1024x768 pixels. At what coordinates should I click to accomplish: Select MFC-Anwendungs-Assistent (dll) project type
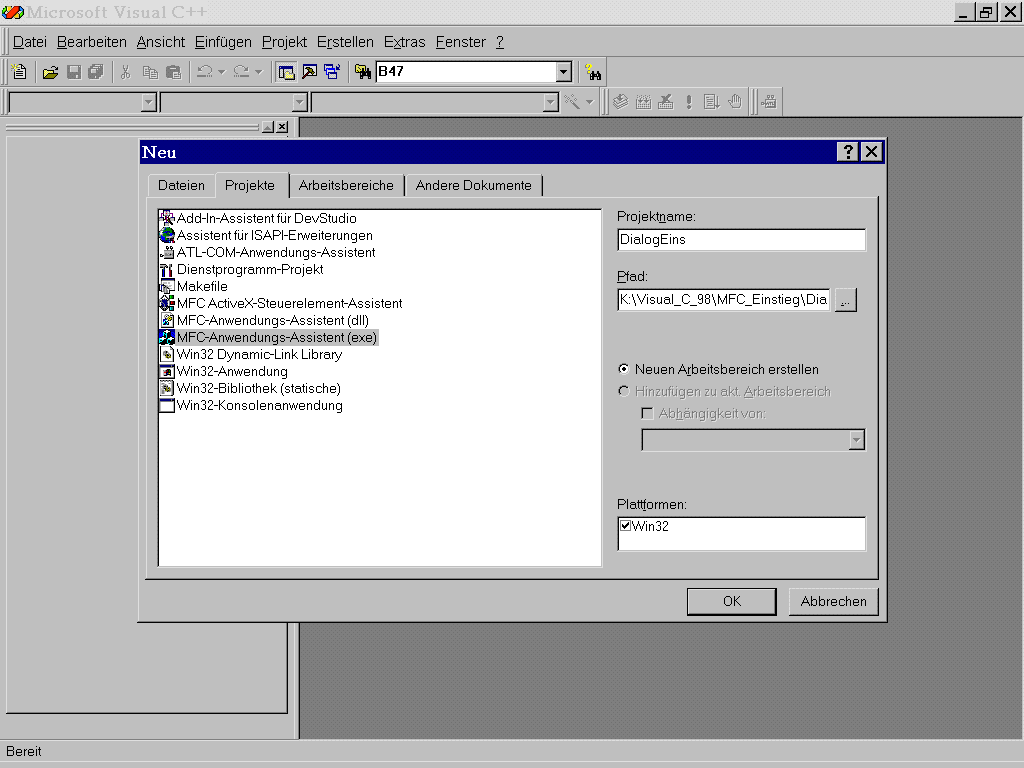pos(272,320)
